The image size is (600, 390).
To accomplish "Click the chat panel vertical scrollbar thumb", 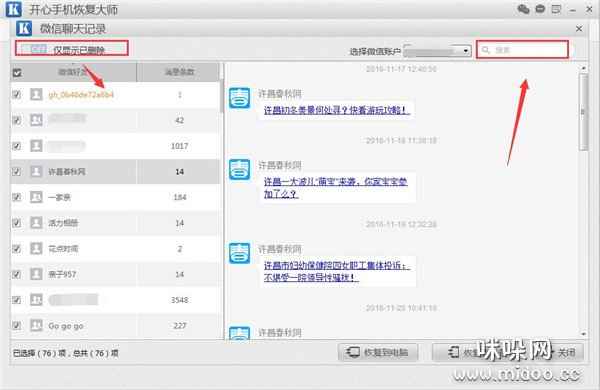I will click(583, 112).
